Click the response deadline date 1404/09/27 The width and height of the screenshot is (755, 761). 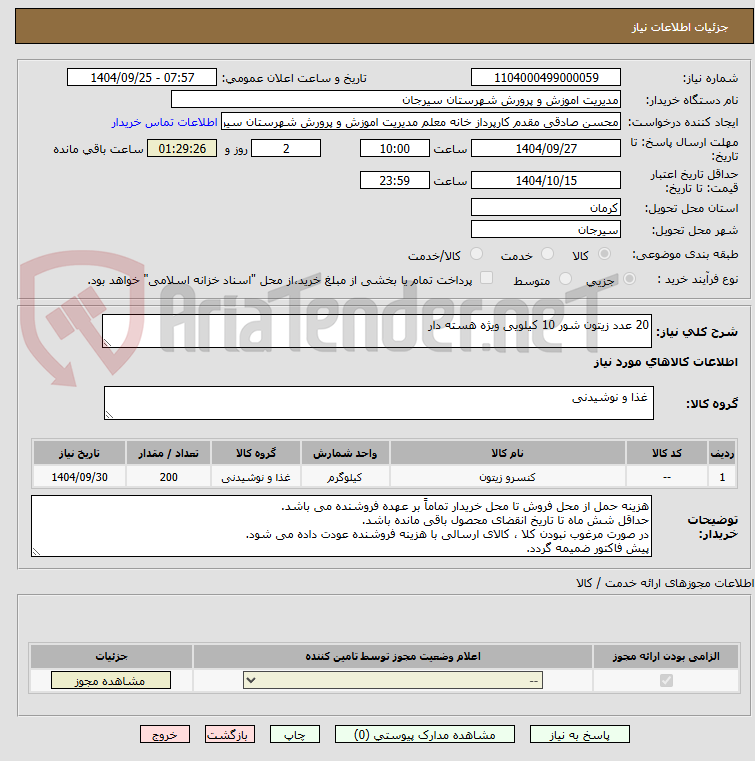point(545,149)
